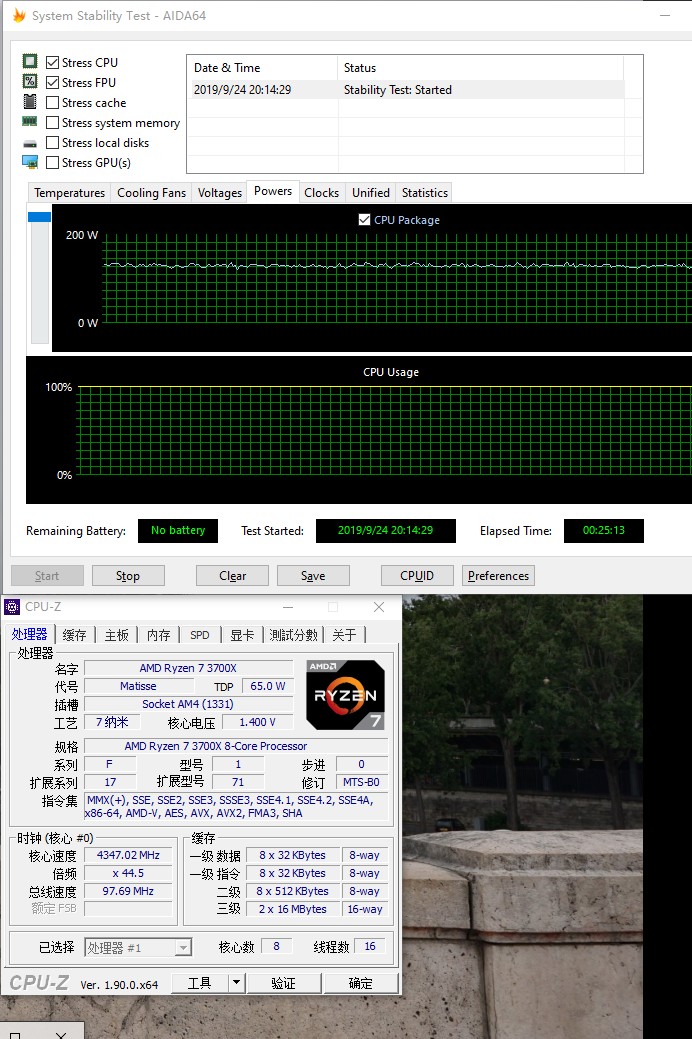Click the Test Started timestamp field
The height and width of the screenshot is (1039, 692).
coord(386,530)
